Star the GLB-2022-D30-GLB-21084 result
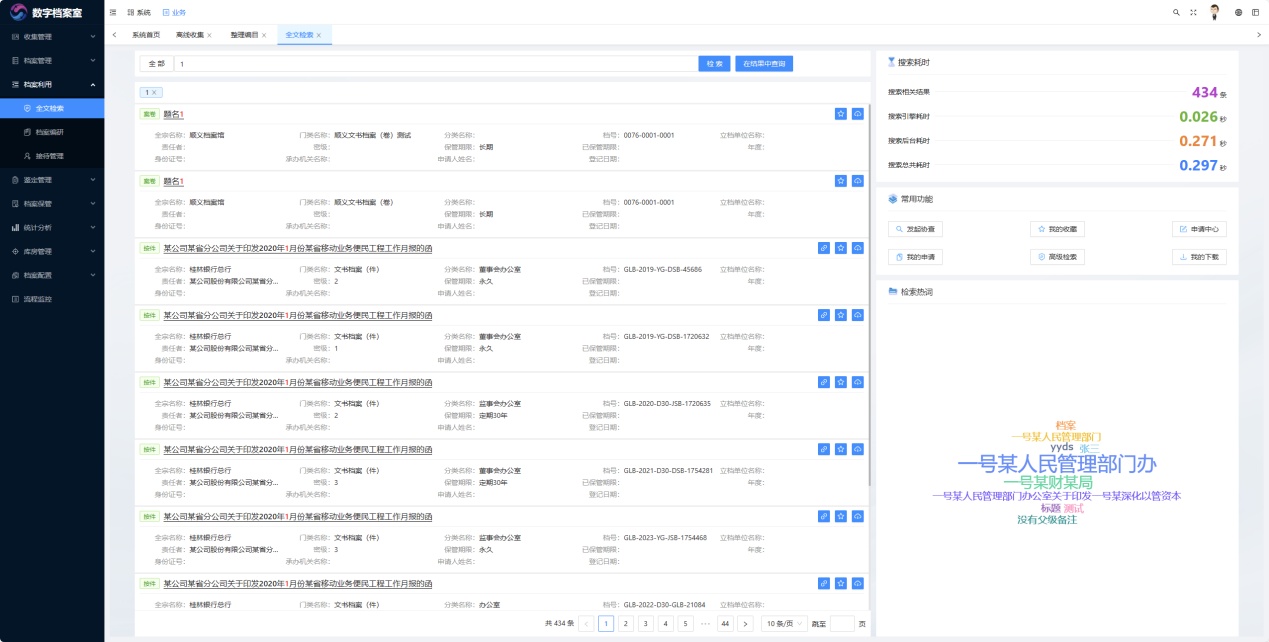The height and width of the screenshot is (642, 1269). 841,583
